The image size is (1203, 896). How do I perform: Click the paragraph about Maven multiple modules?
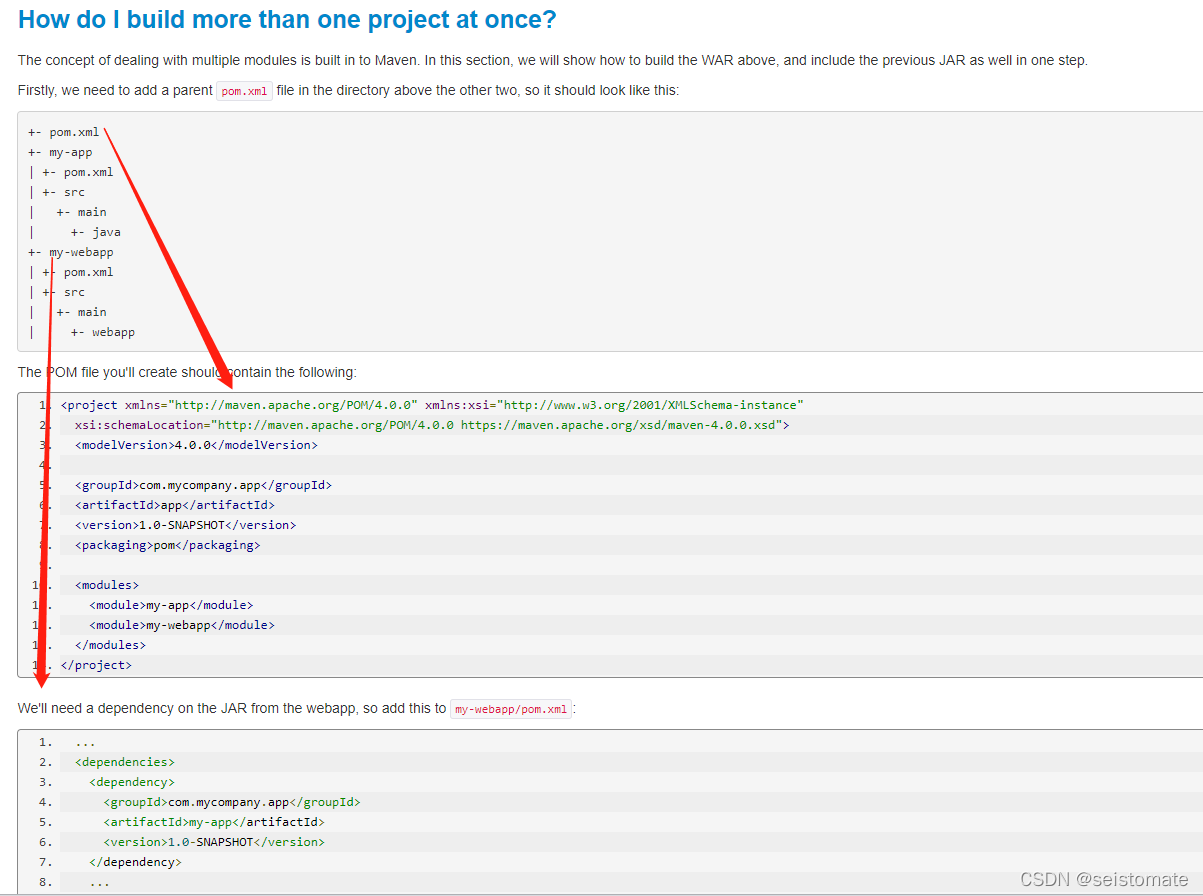point(552,60)
